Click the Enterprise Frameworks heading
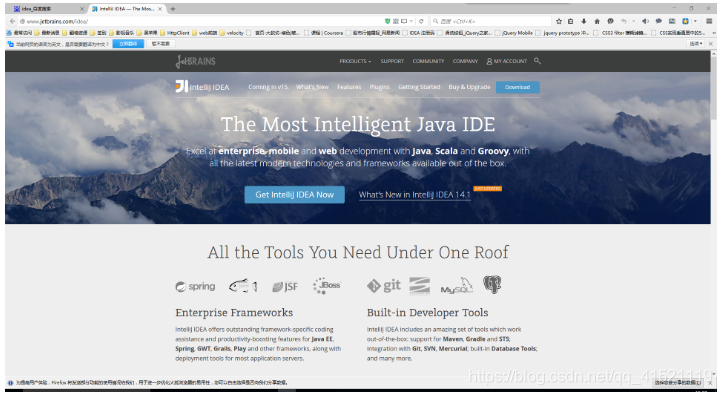 (234, 313)
